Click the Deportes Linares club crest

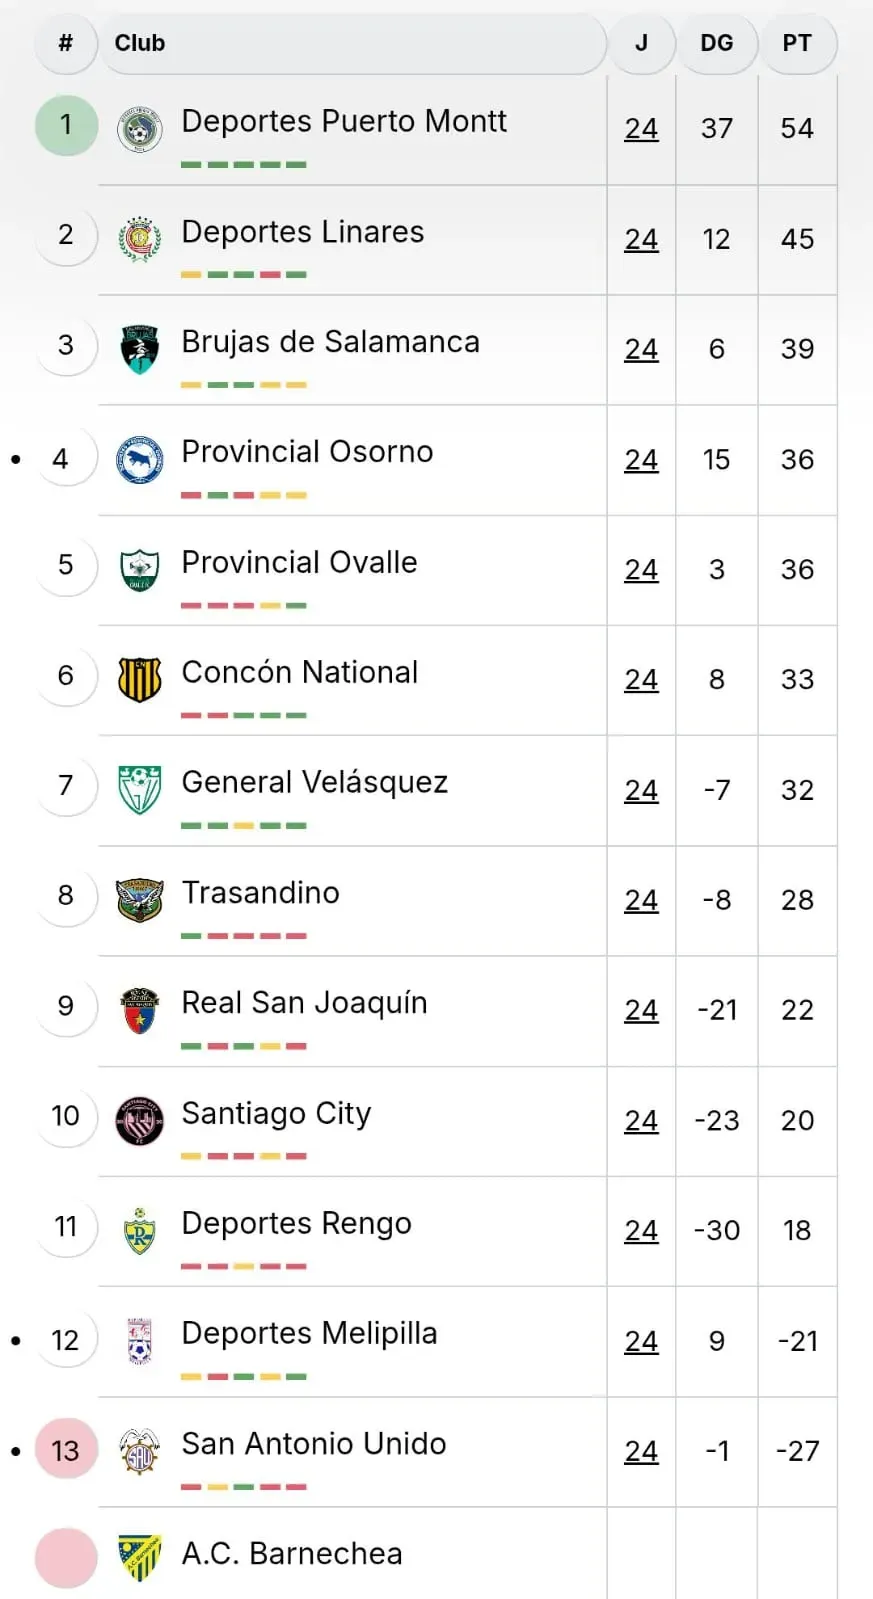(x=139, y=239)
